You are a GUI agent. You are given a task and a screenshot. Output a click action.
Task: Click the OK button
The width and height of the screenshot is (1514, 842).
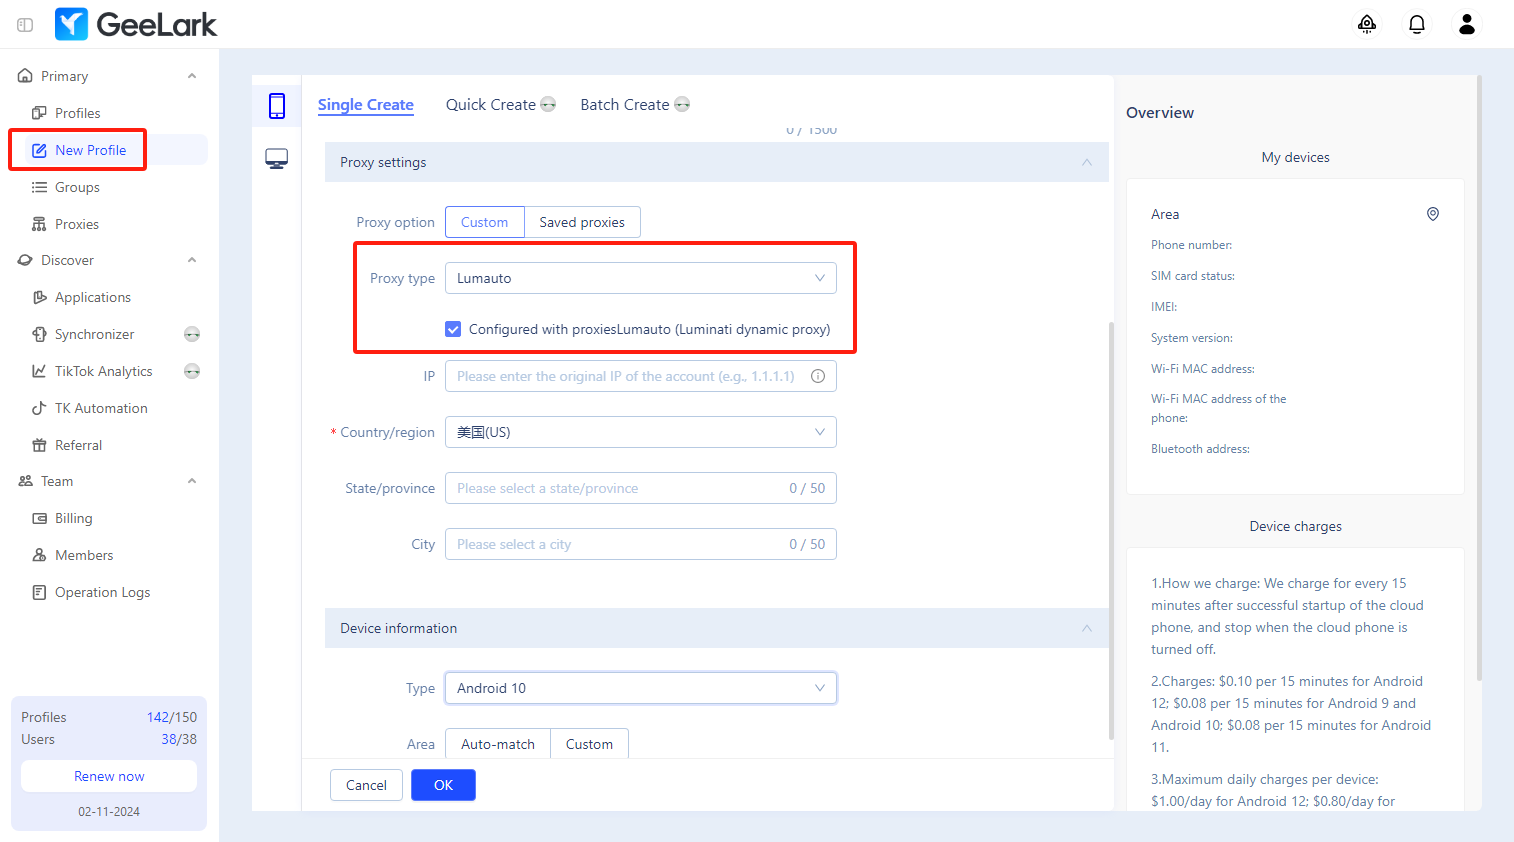(x=443, y=785)
